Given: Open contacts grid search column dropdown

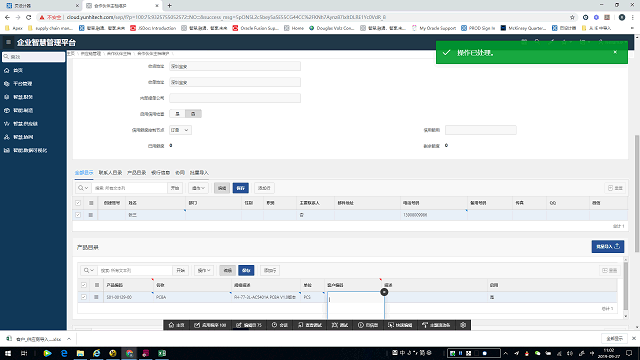Looking at the screenshot, I should pos(83,188).
